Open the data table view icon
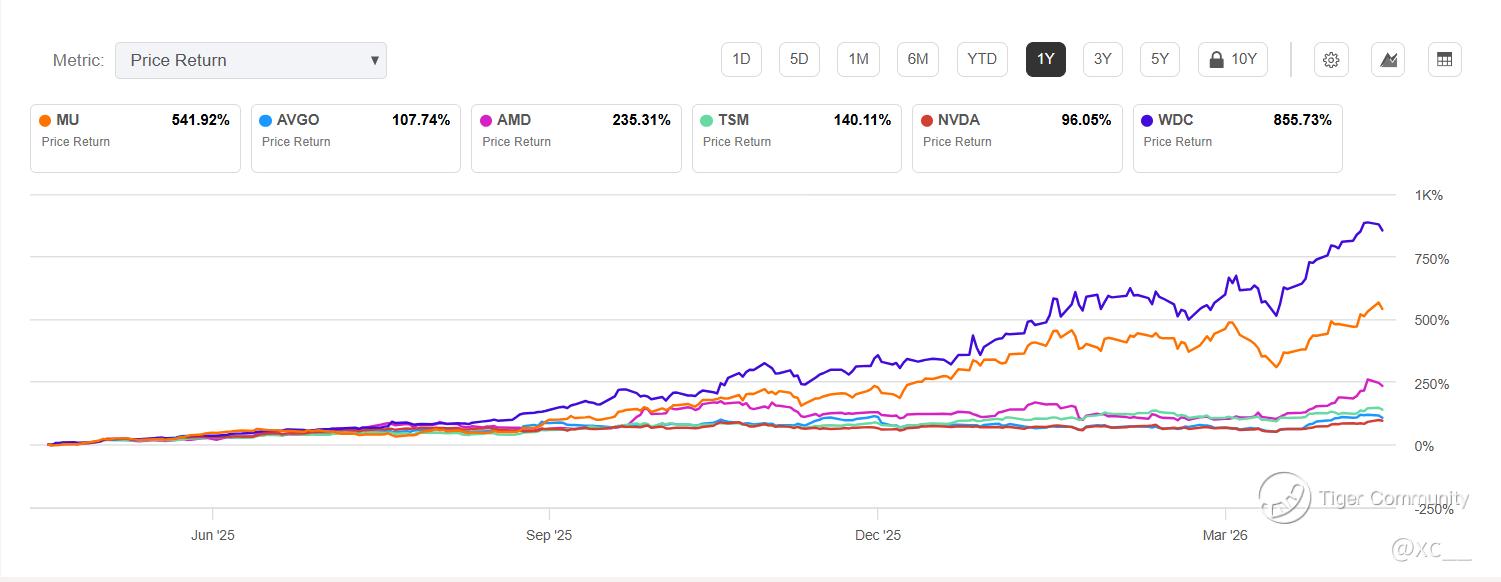The height and width of the screenshot is (582, 1501). coord(1444,60)
